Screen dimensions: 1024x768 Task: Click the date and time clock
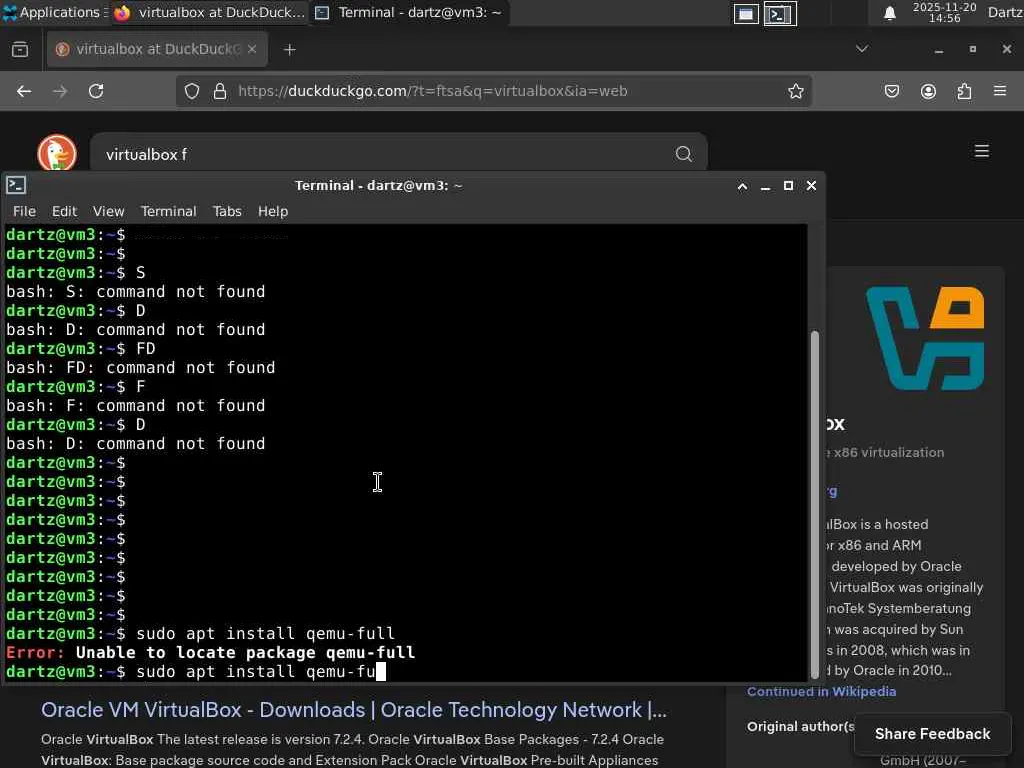coord(944,12)
